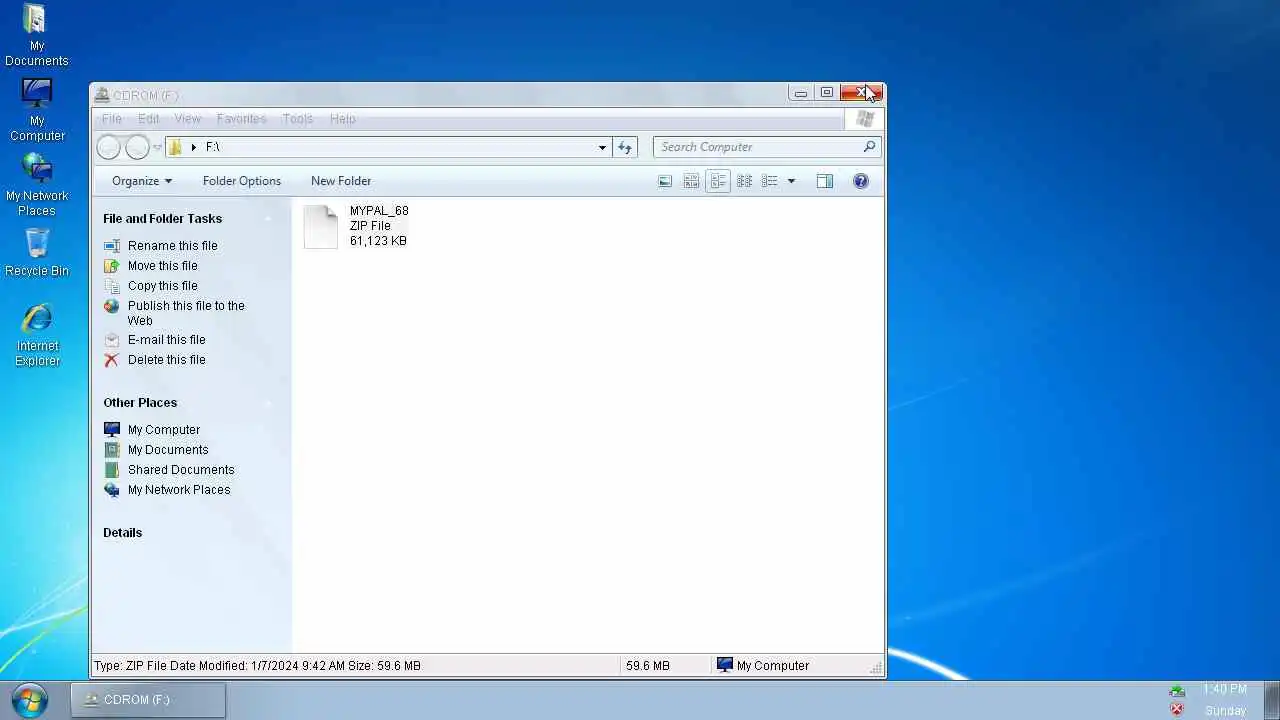Click the Forward navigation arrow button
Screen dimensions: 1280x720
coord(137,147)
